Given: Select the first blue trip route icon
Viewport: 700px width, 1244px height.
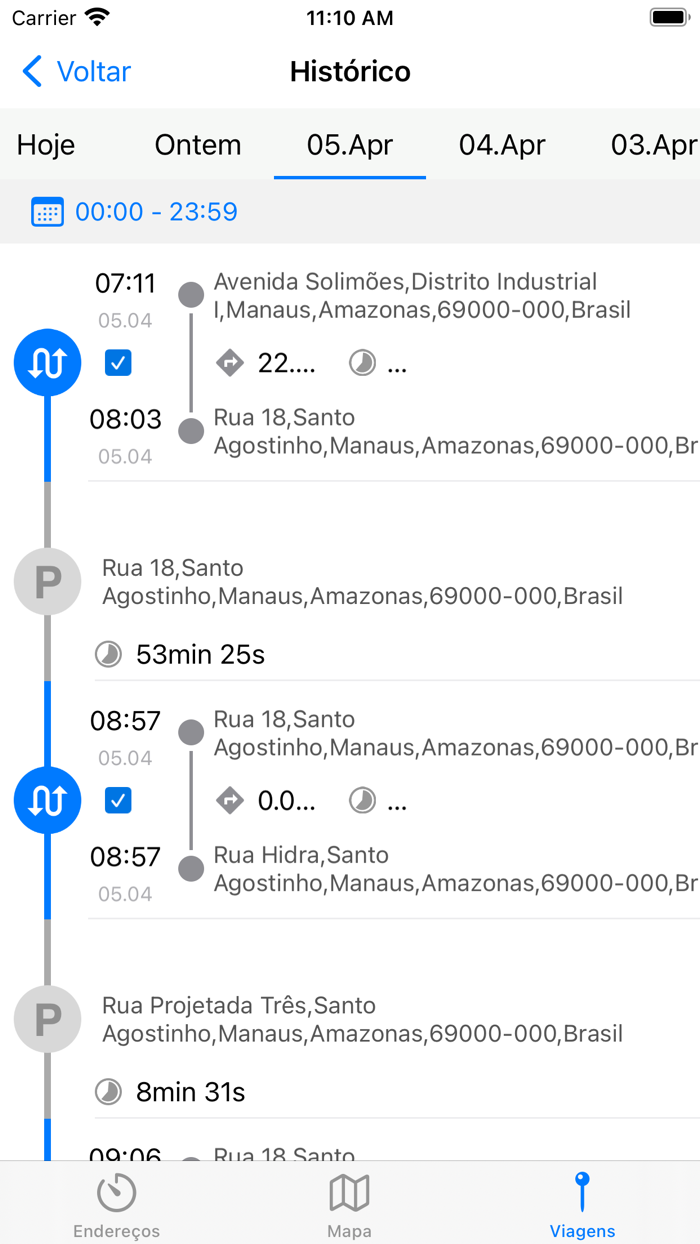Looking at the screenshot, I should (x=47, y=362).
